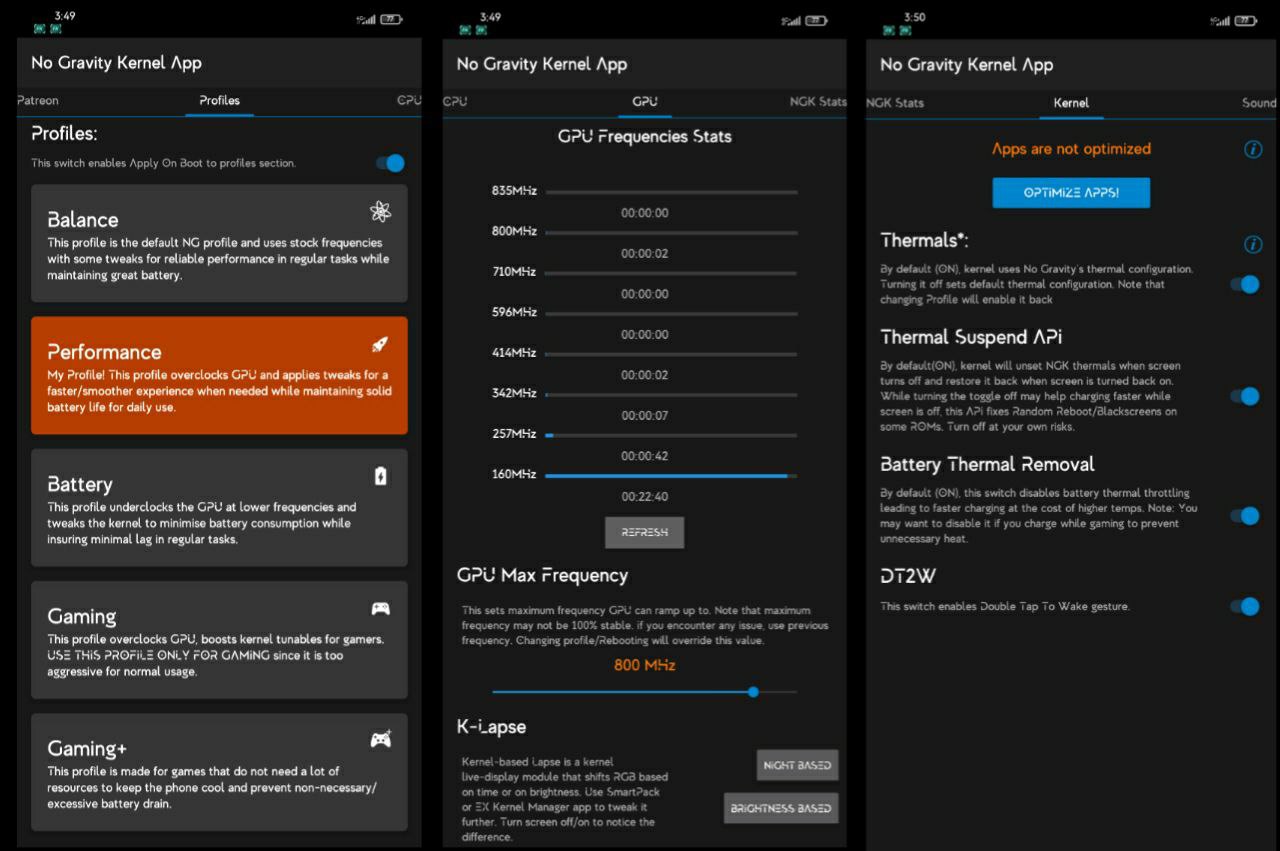Click the OPTIMIZE APPS! button
The height and width of the screenshot is (851, 1280).
coord(1071,193)
